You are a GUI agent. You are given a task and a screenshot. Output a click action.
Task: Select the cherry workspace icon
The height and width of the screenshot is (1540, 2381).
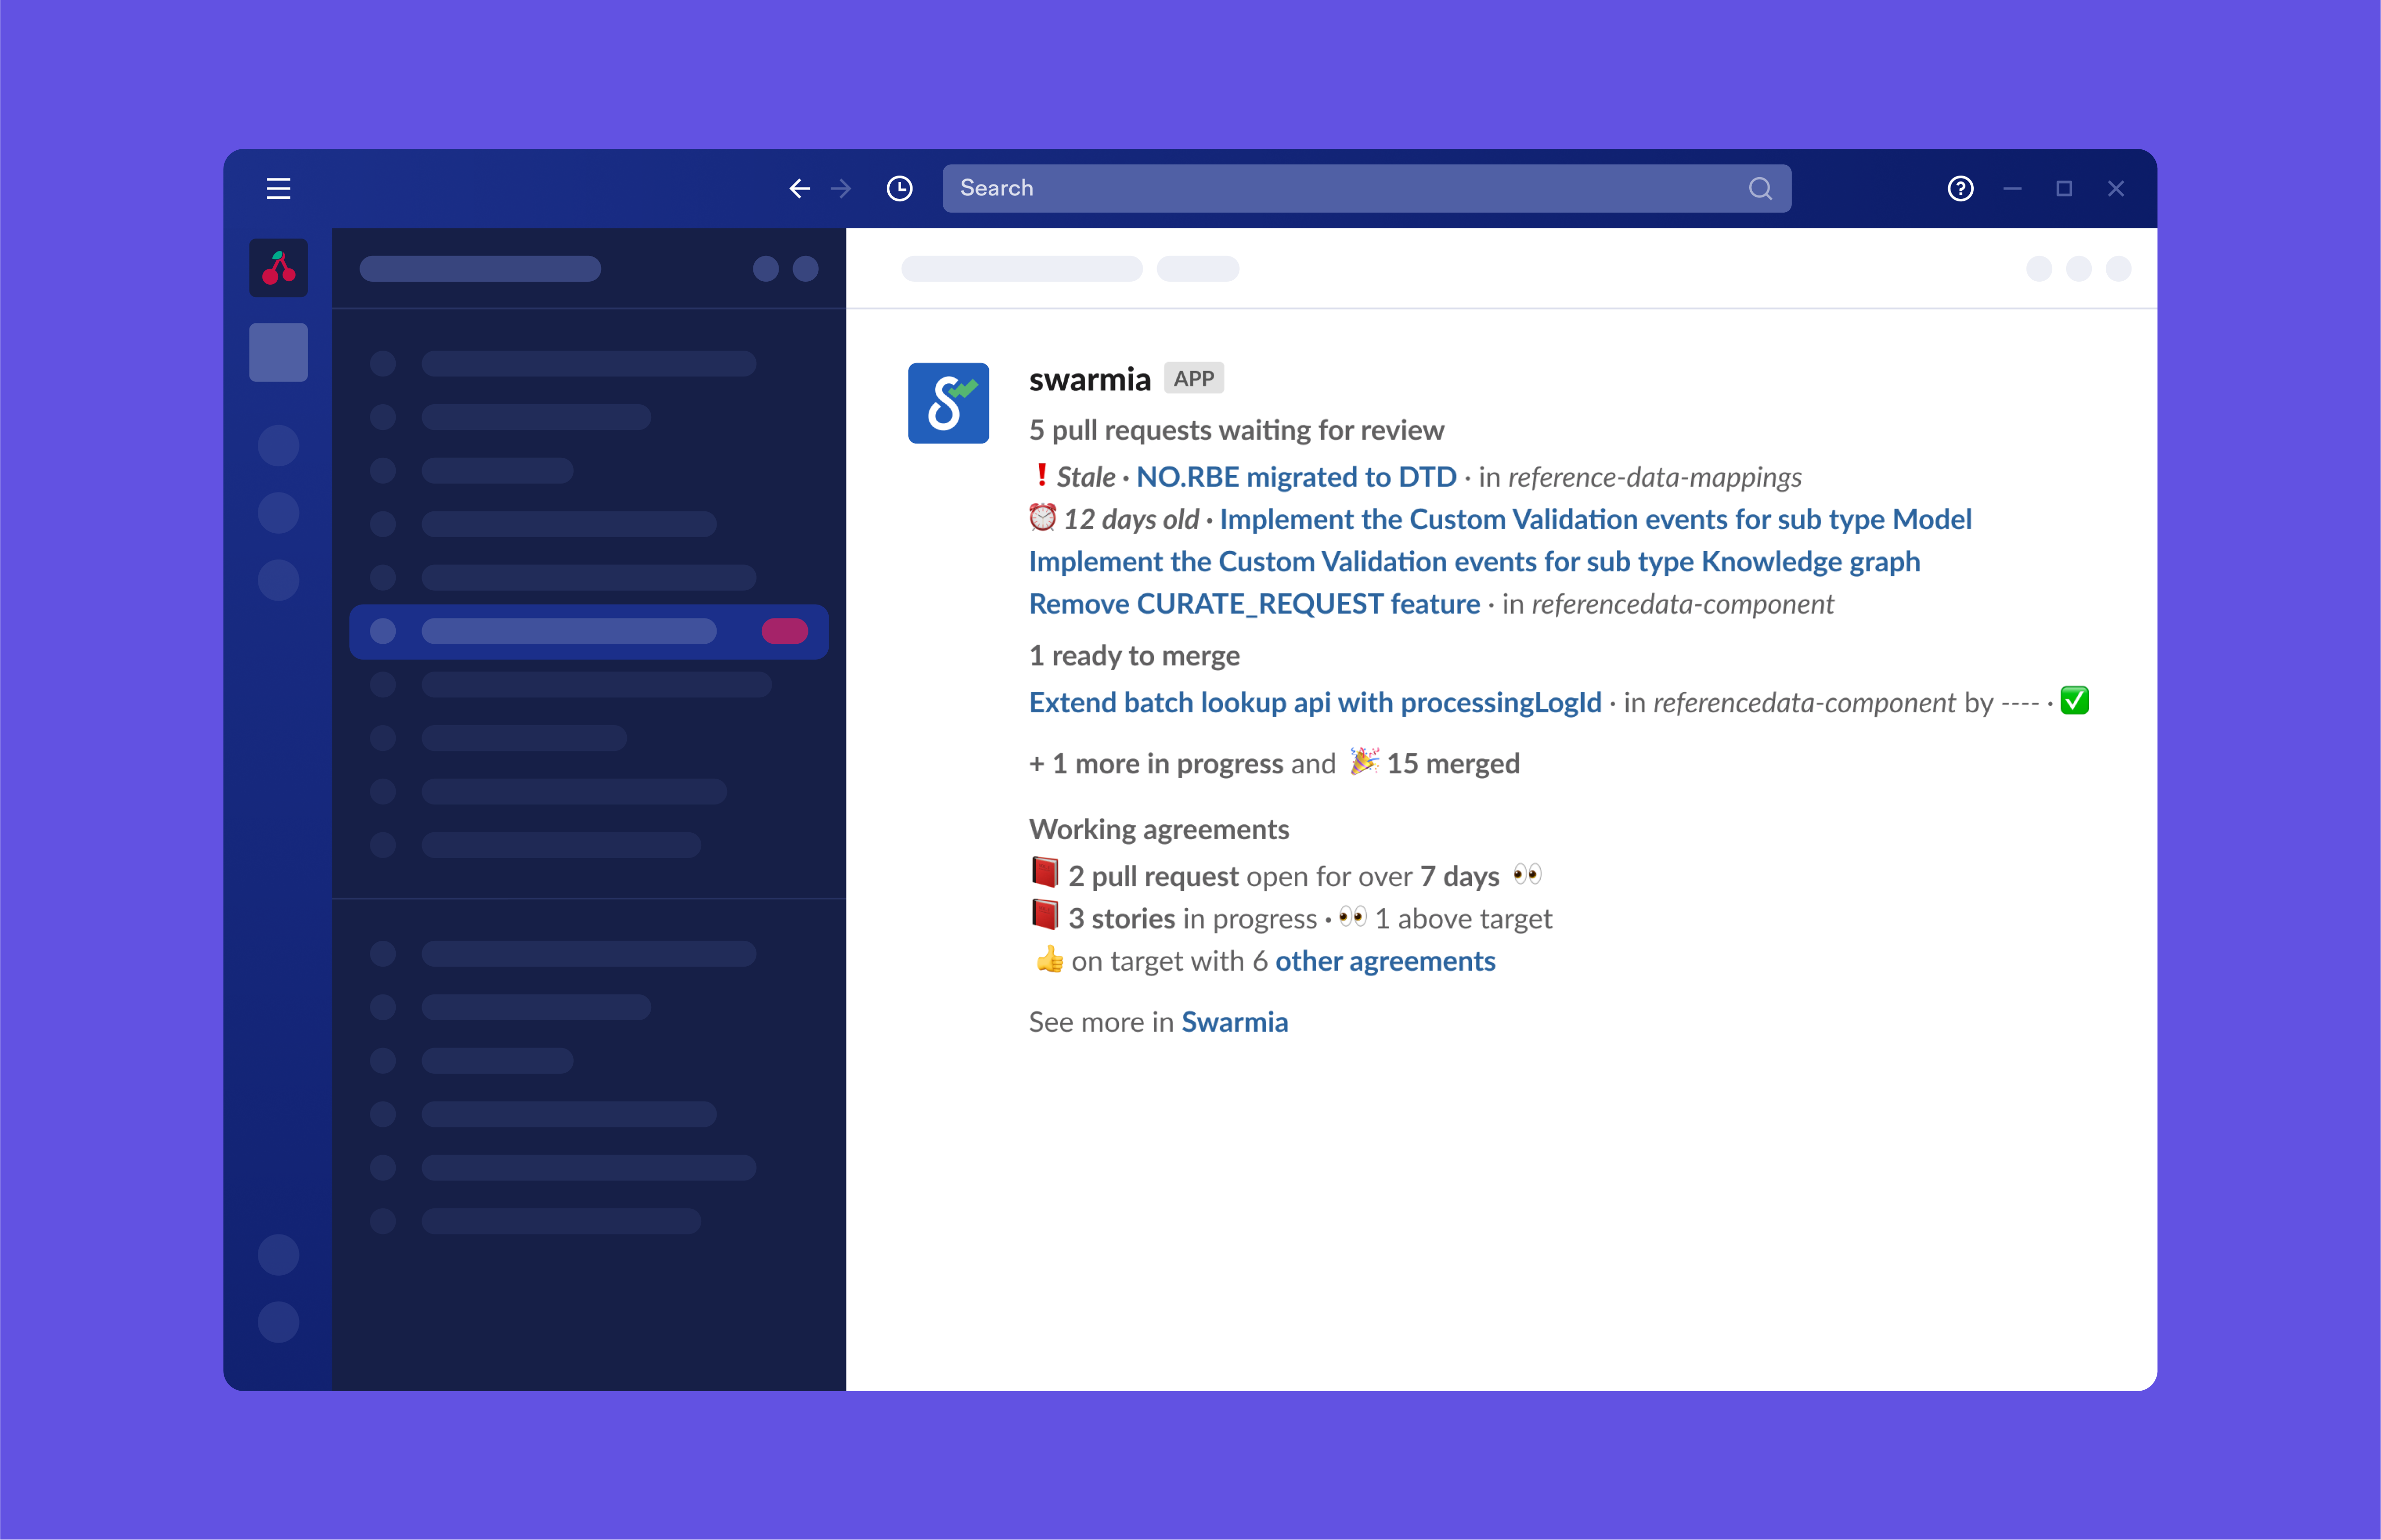(278, 268)
